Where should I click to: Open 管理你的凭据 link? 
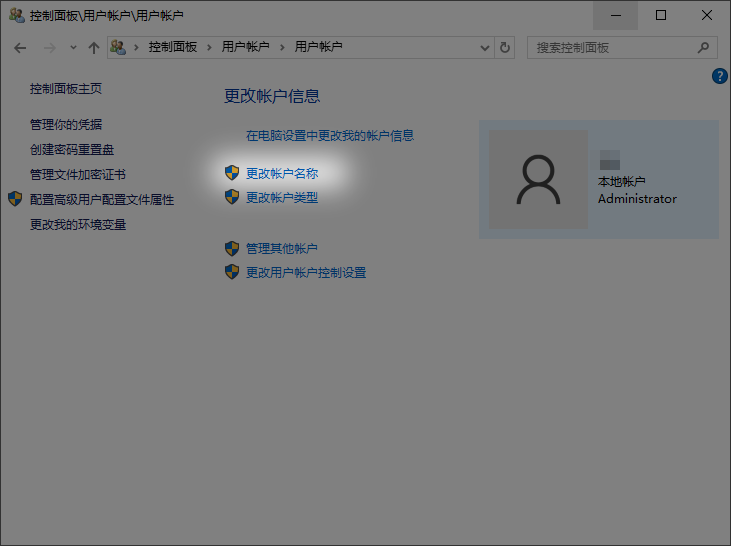coord(66,124)
